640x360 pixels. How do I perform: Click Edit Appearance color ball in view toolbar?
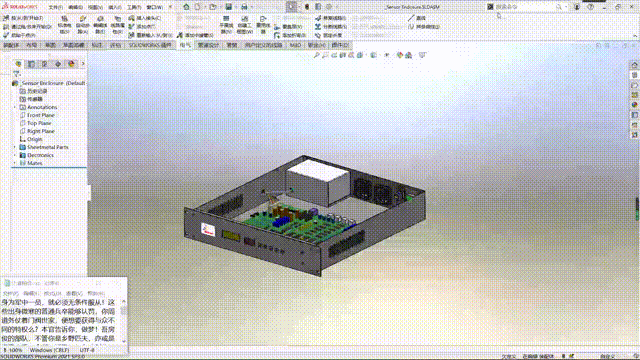(400, 55)
